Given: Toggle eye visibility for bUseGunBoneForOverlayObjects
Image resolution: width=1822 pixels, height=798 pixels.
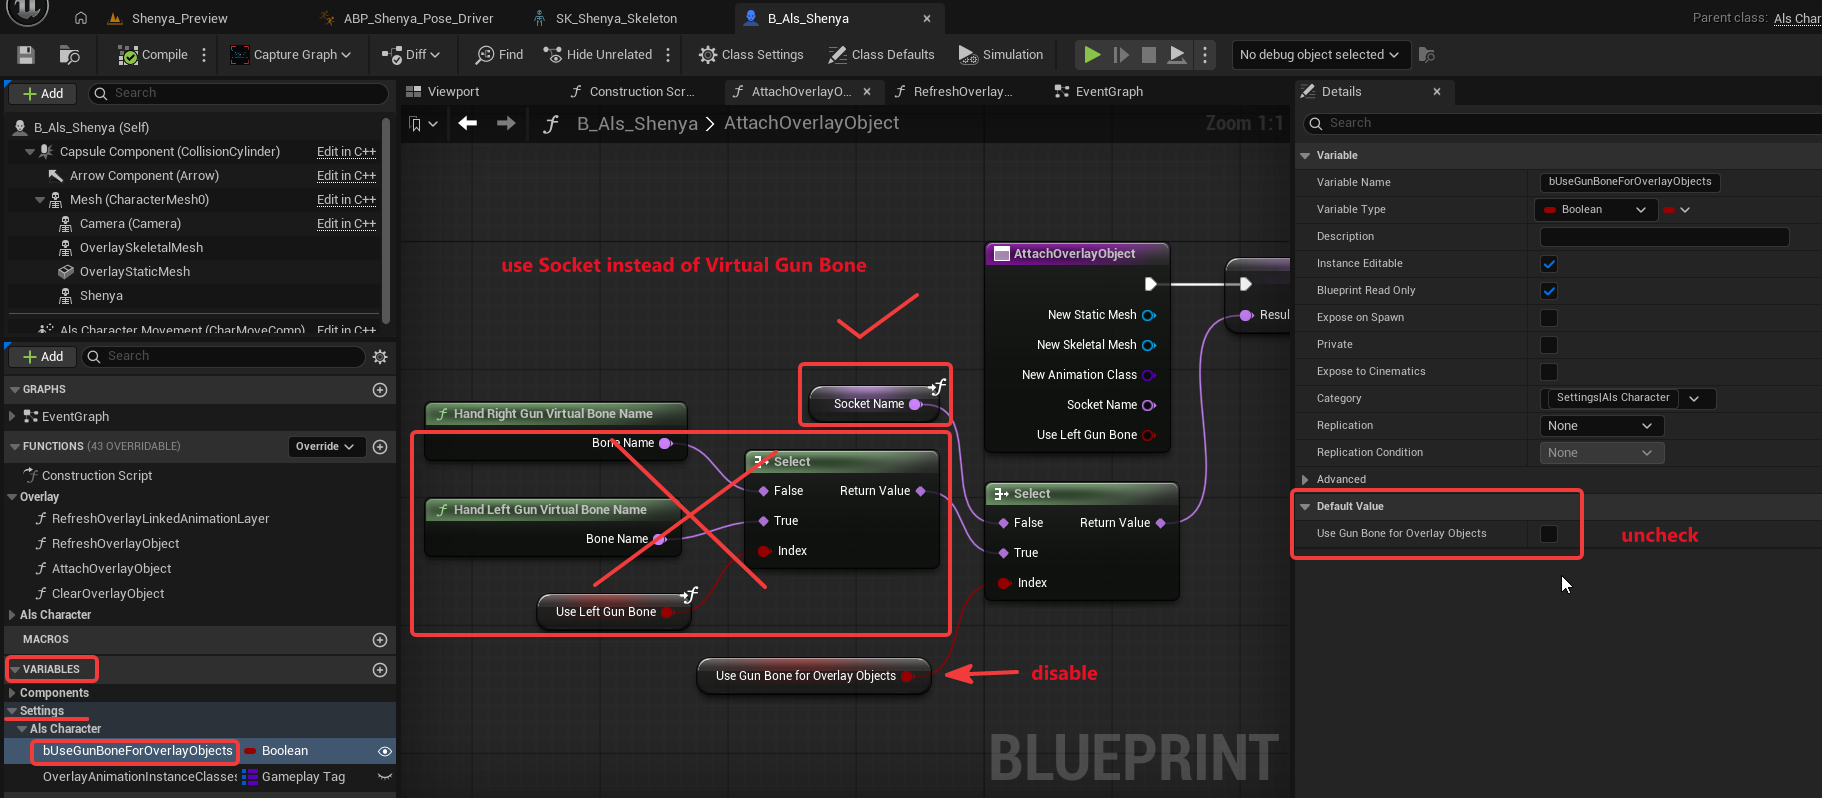Looking at the screenshot, I should [x=384, y=751].
